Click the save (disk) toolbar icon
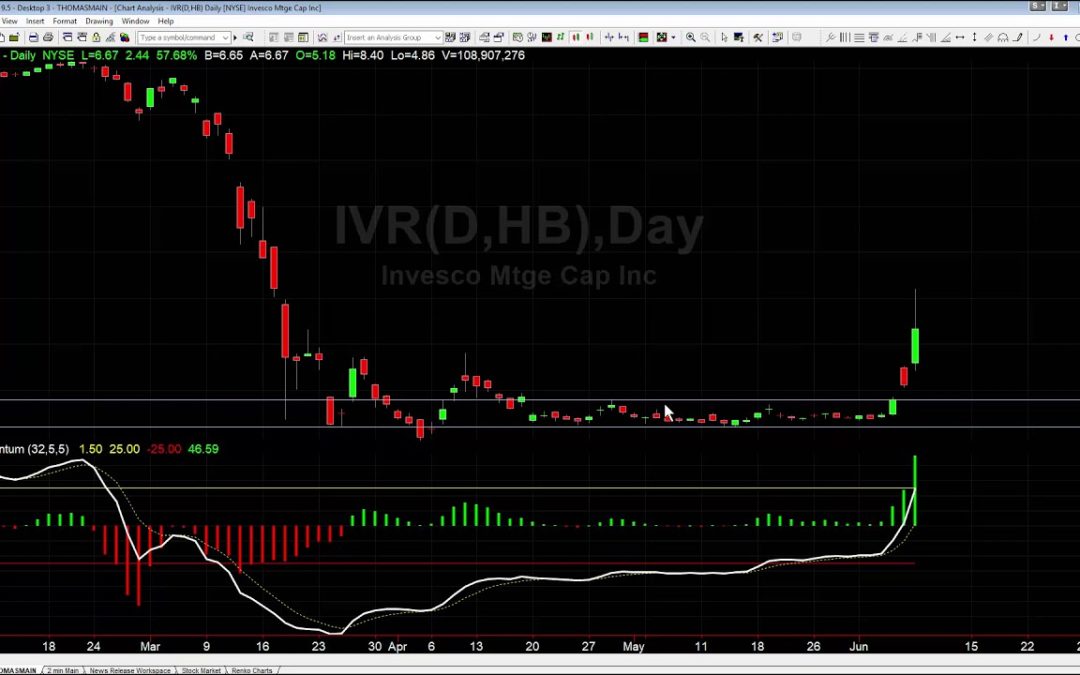The width and height of the screenshot is (1080, 675). point(33,37)
